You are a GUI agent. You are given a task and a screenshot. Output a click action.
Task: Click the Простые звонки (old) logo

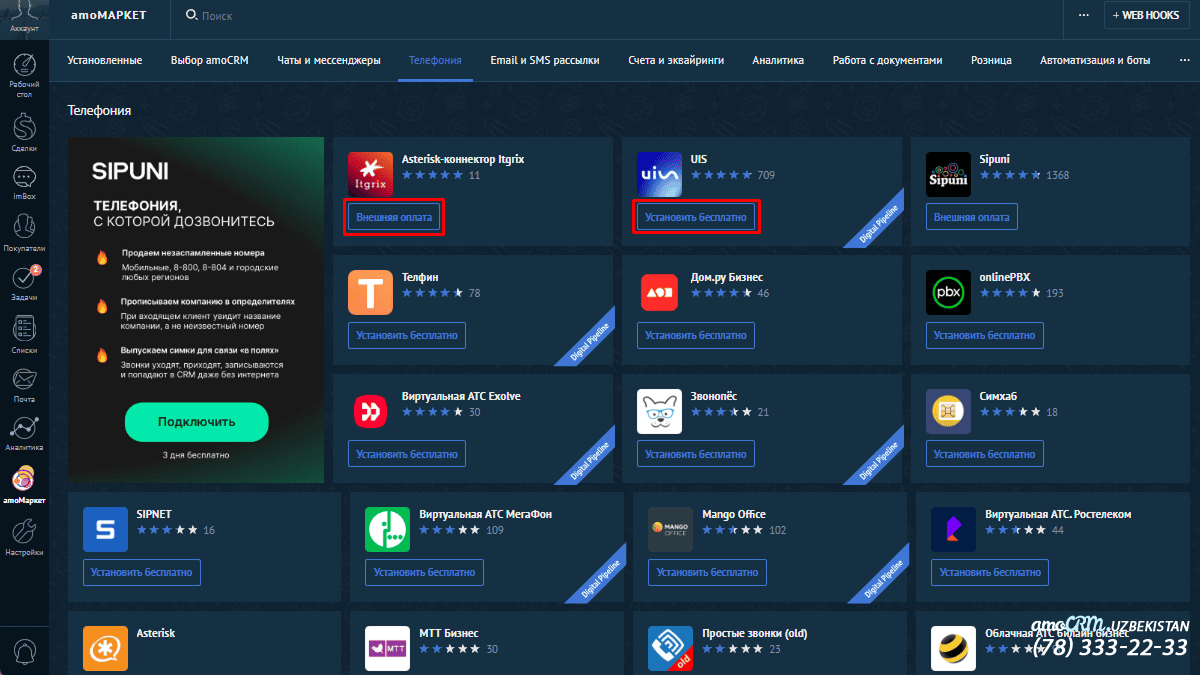point(670,648)
